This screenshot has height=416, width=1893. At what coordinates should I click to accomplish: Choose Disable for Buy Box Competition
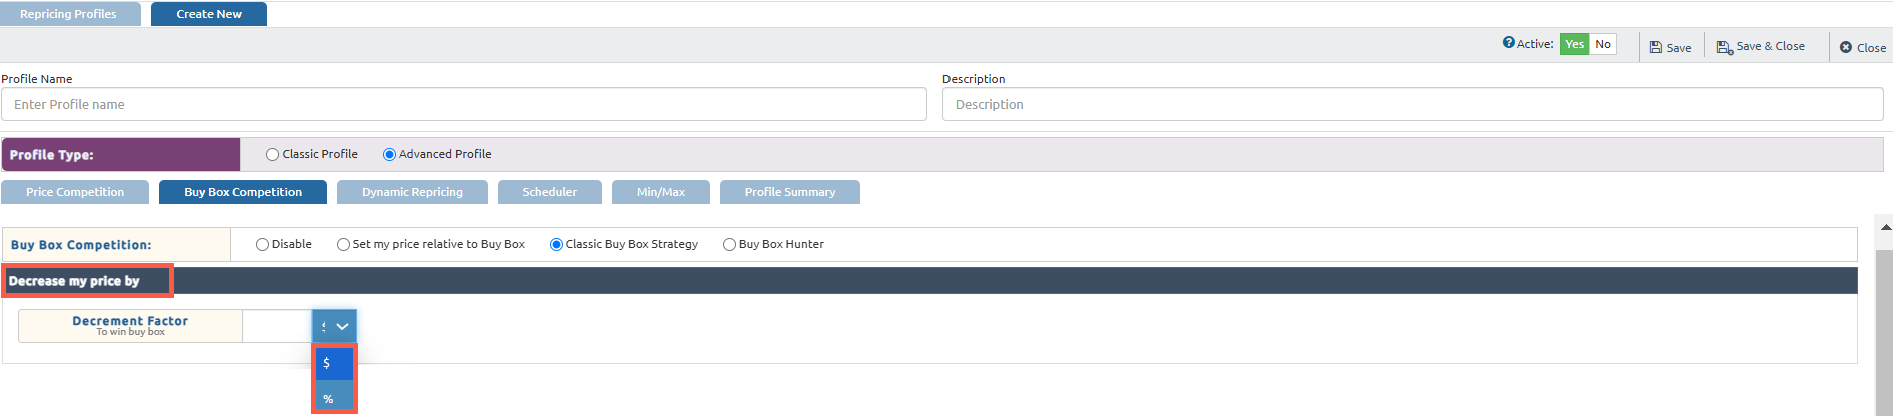(262, 245)
